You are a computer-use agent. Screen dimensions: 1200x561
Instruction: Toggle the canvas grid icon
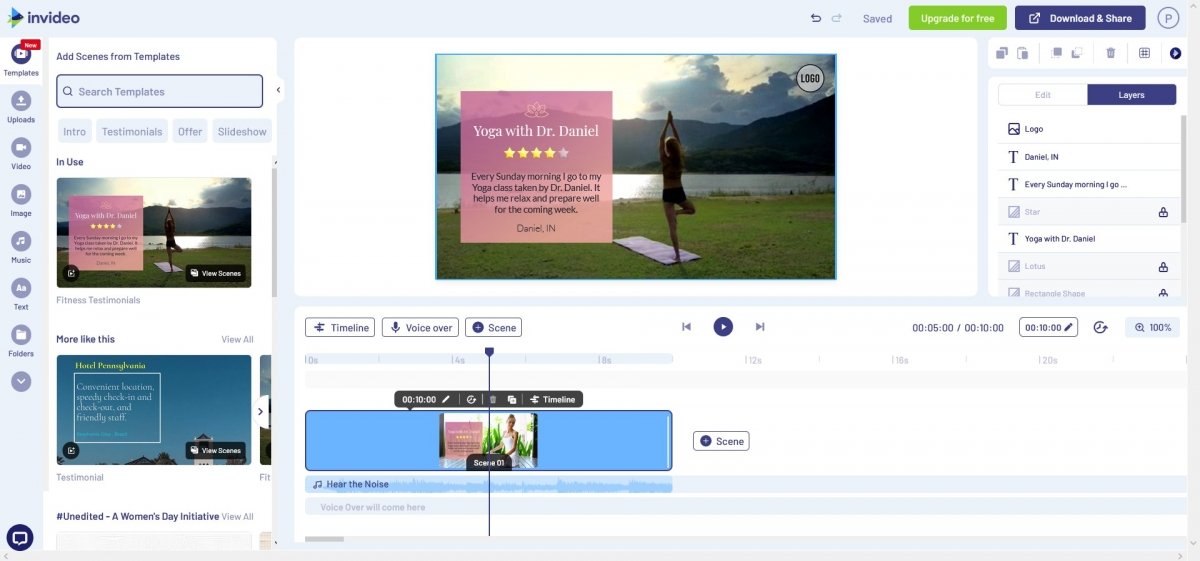1144,53
